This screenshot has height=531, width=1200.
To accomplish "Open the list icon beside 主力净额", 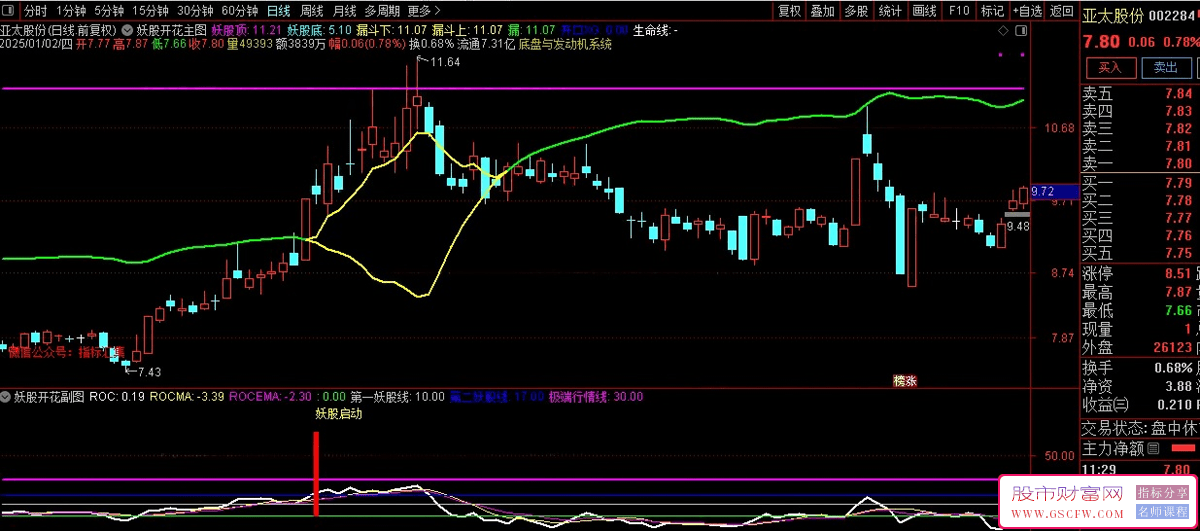I will (x=1152, y=448).
